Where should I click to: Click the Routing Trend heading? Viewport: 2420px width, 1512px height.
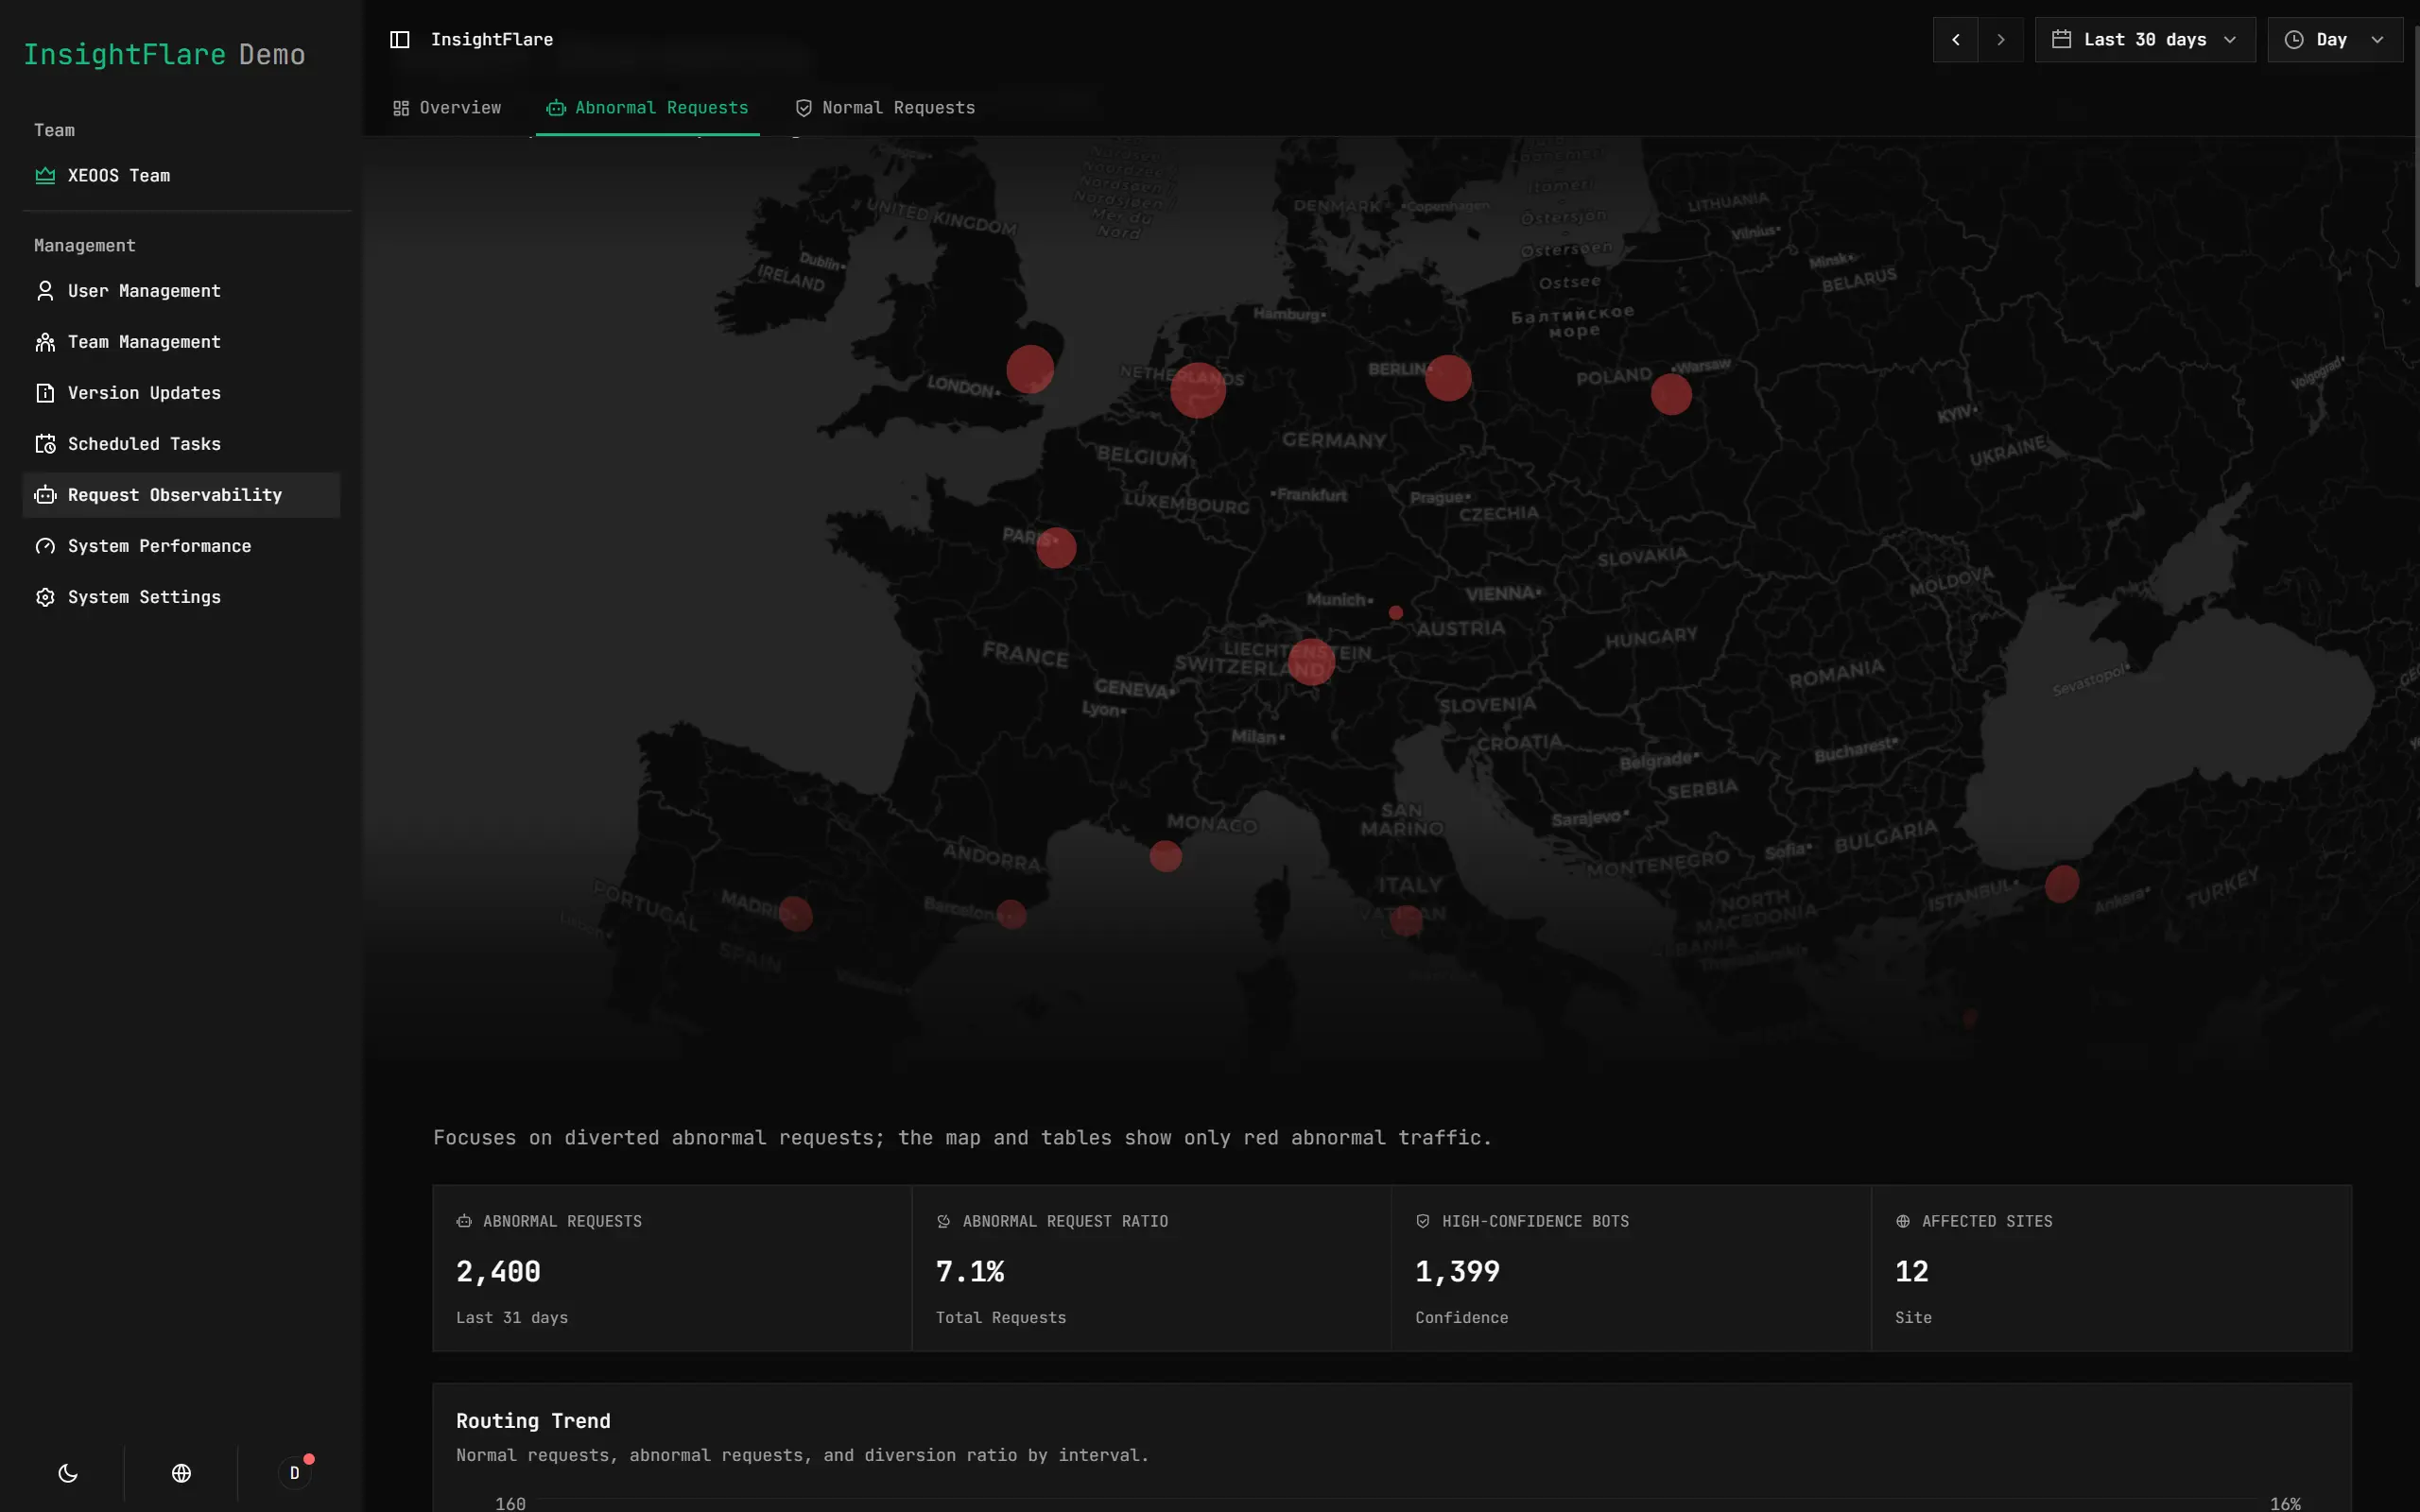[x=533, y=1421]
